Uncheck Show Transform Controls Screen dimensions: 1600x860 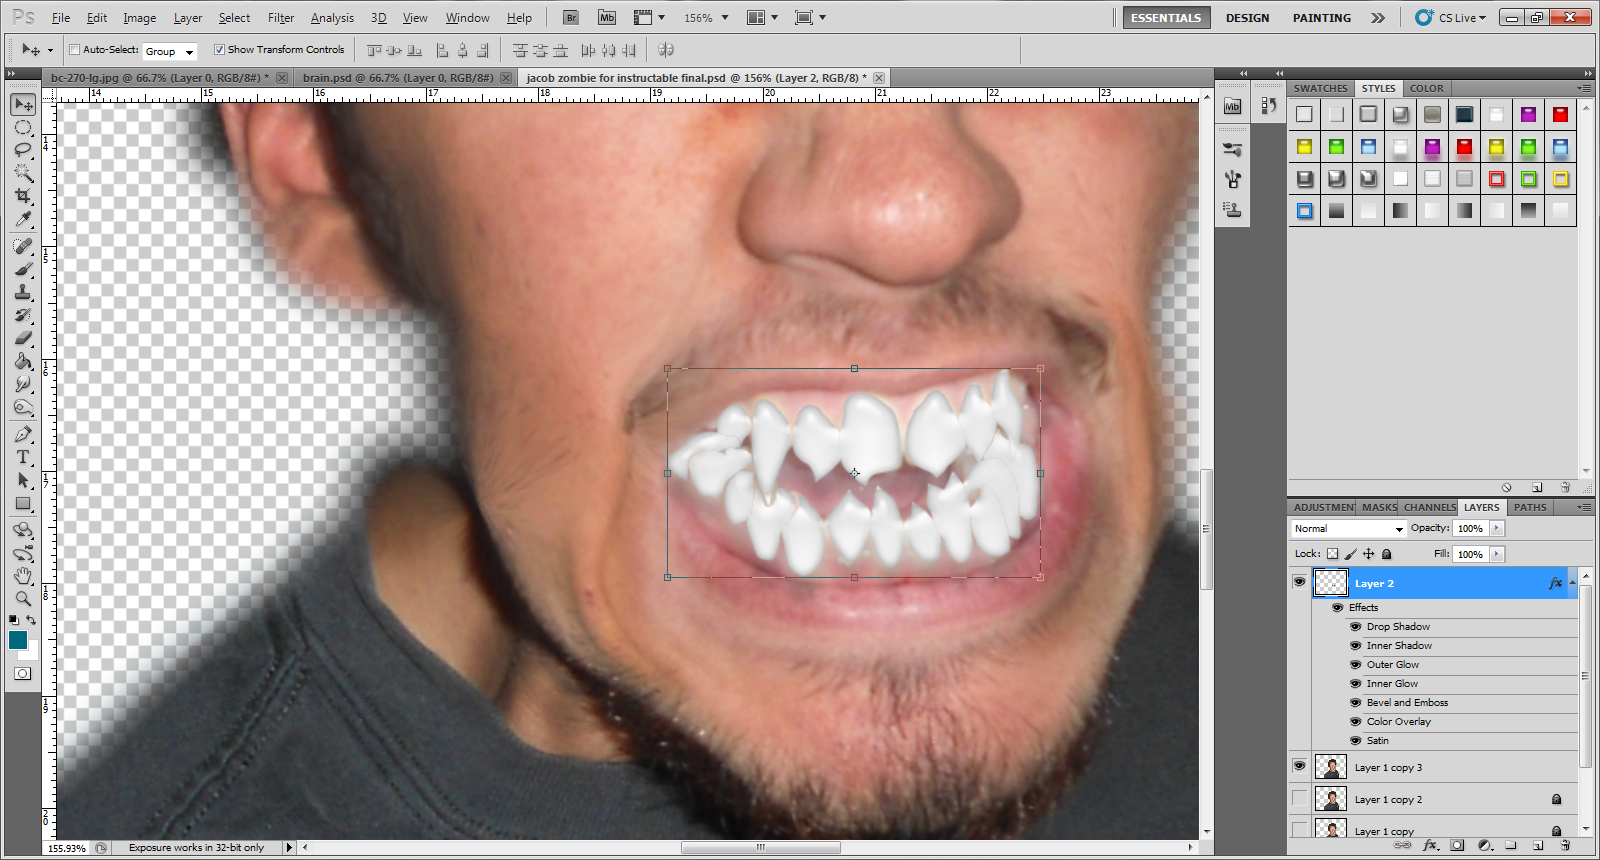219,49
